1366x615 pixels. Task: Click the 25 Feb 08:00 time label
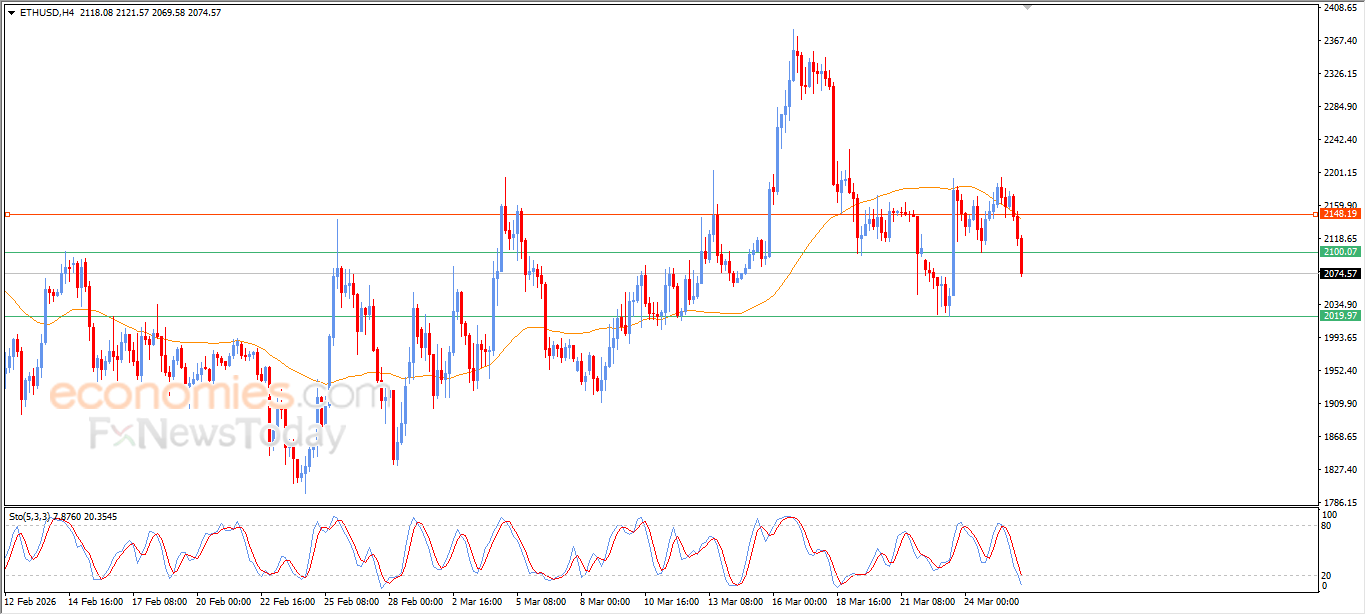pos(353,602)
